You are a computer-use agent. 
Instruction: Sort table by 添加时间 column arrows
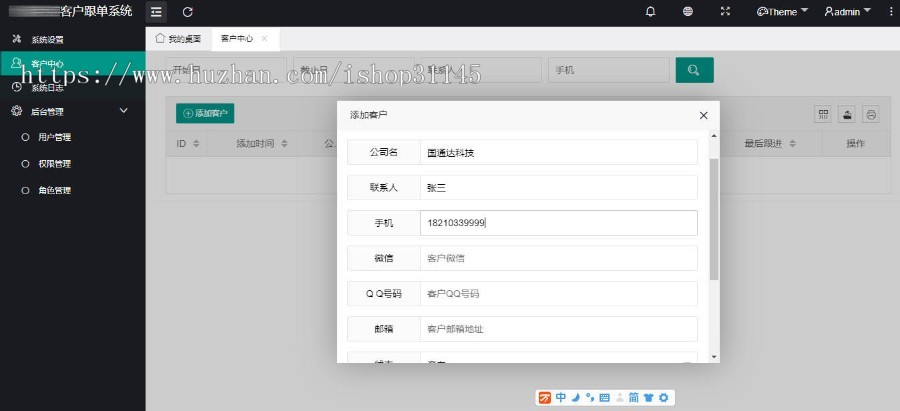pyautogui.click(x=284, y=144)
